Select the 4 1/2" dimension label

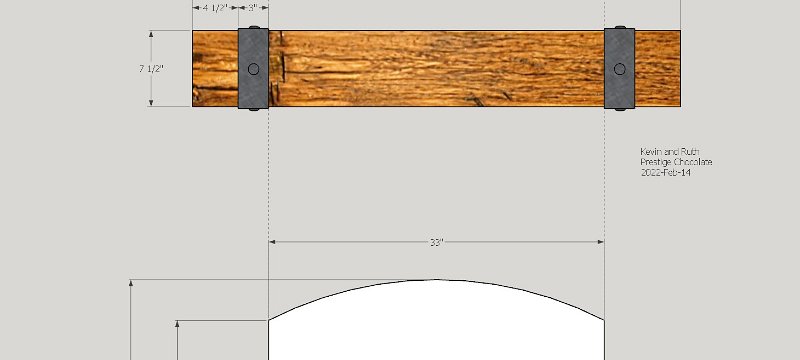[215, 8]
